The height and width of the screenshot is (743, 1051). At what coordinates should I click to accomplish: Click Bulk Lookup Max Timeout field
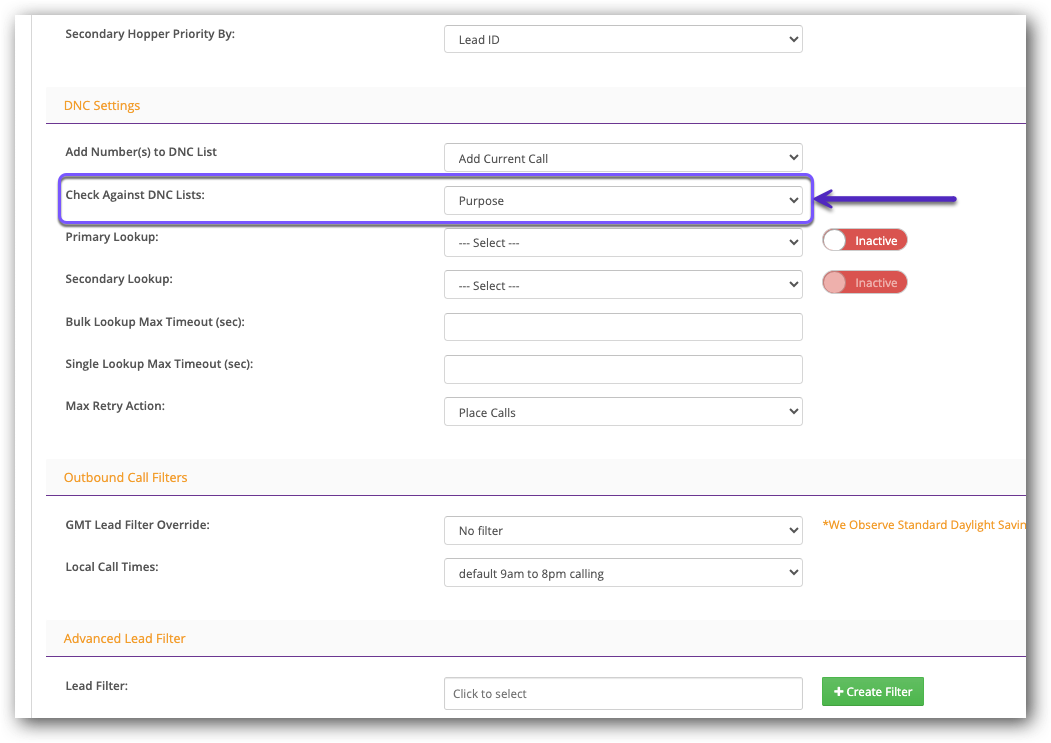click(x=622, y=327)
